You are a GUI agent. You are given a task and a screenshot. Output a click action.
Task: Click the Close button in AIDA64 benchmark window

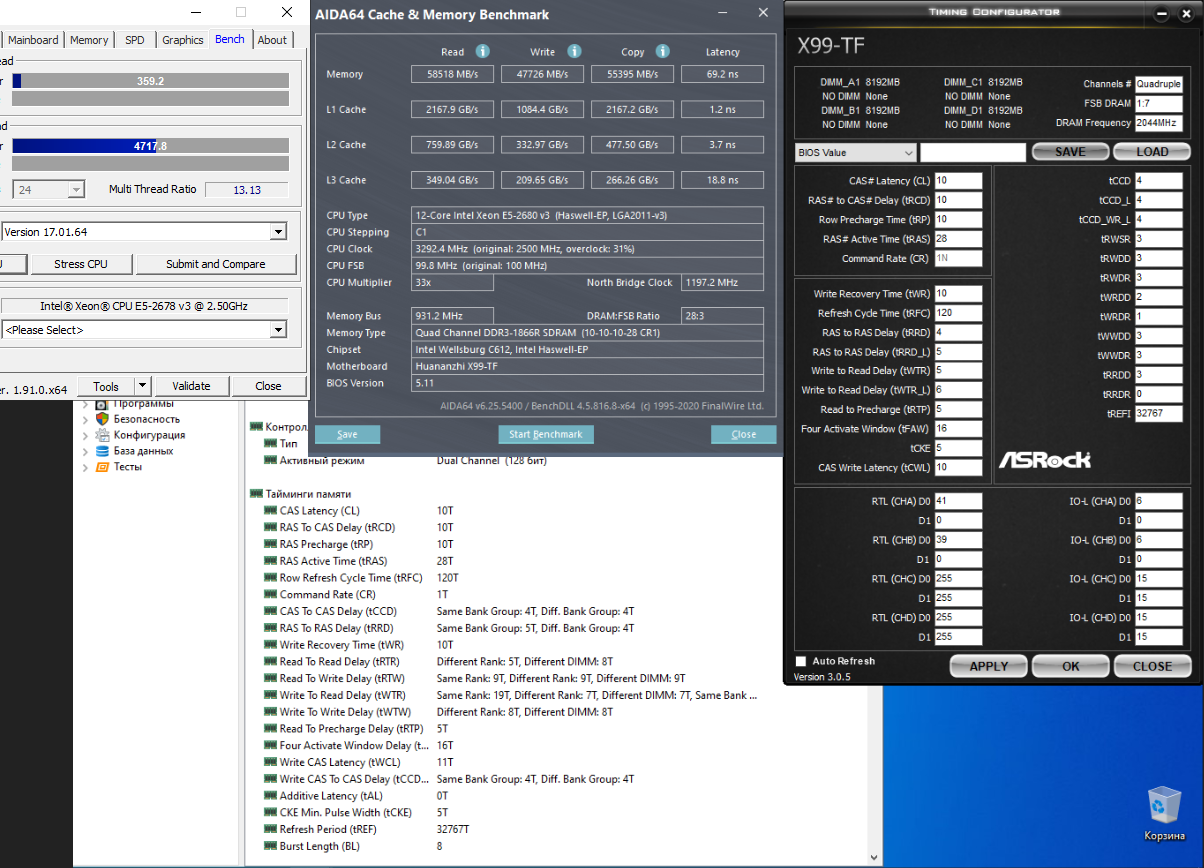(743, 434)
